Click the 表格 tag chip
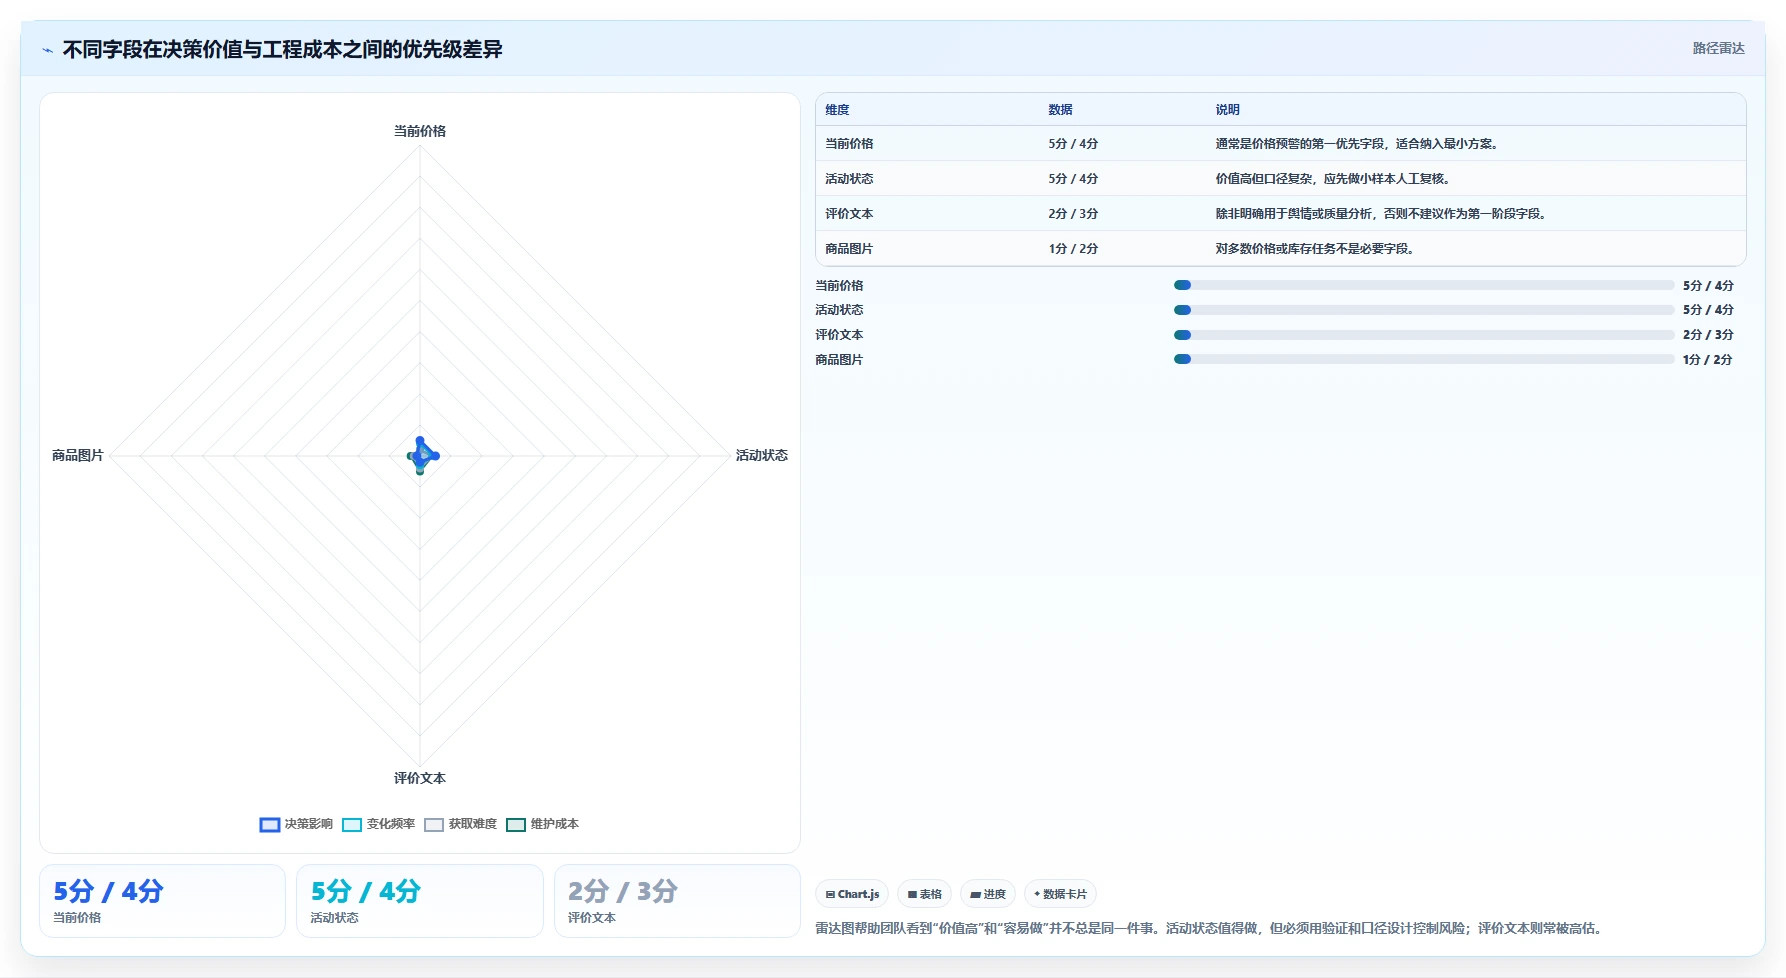This screenshot has height=978, width=1786. (x=924, y=894)
